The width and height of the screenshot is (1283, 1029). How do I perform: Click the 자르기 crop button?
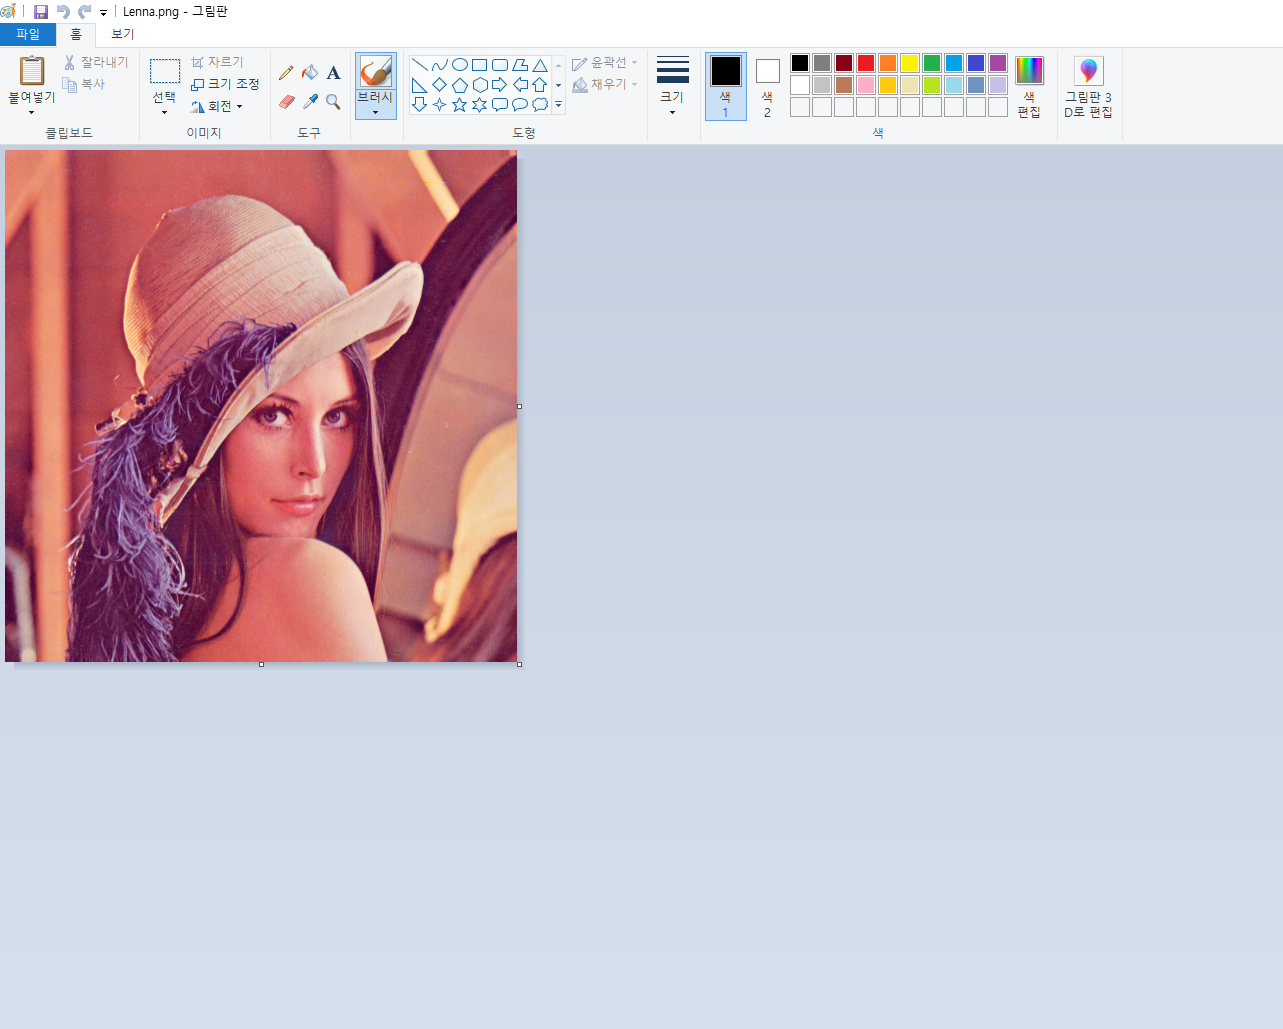(x=217, y=62)
